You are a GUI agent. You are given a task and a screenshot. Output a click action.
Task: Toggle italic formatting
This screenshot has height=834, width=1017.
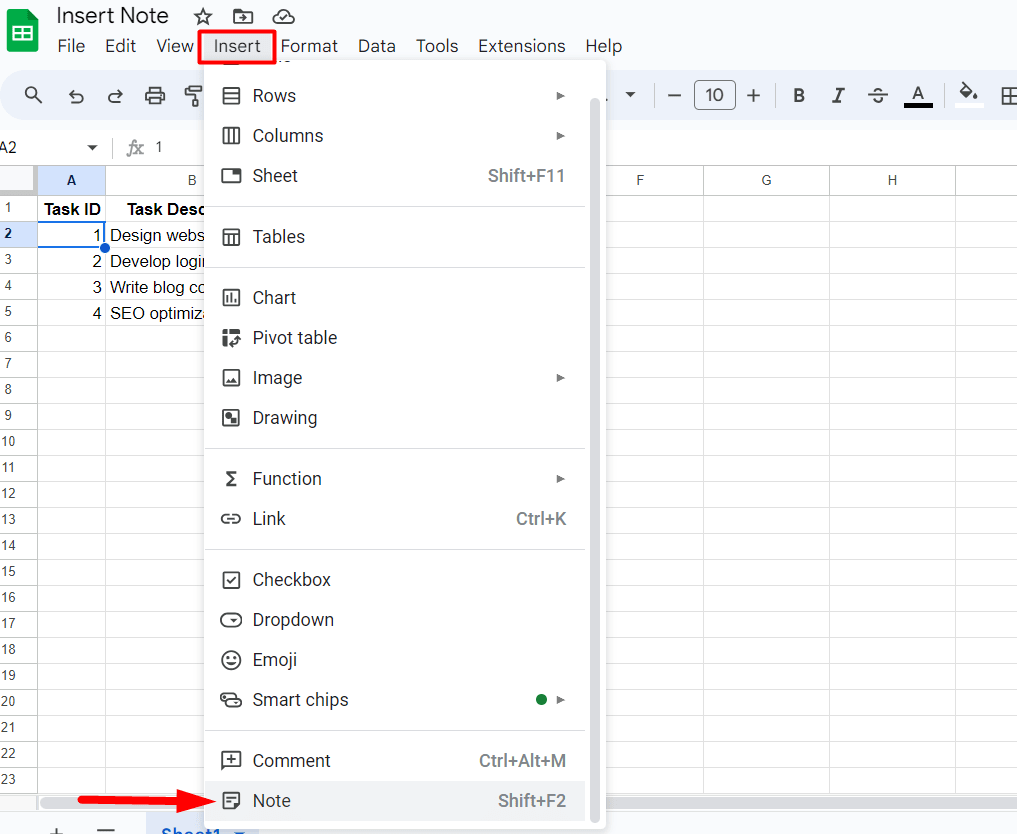click(838, 95)
